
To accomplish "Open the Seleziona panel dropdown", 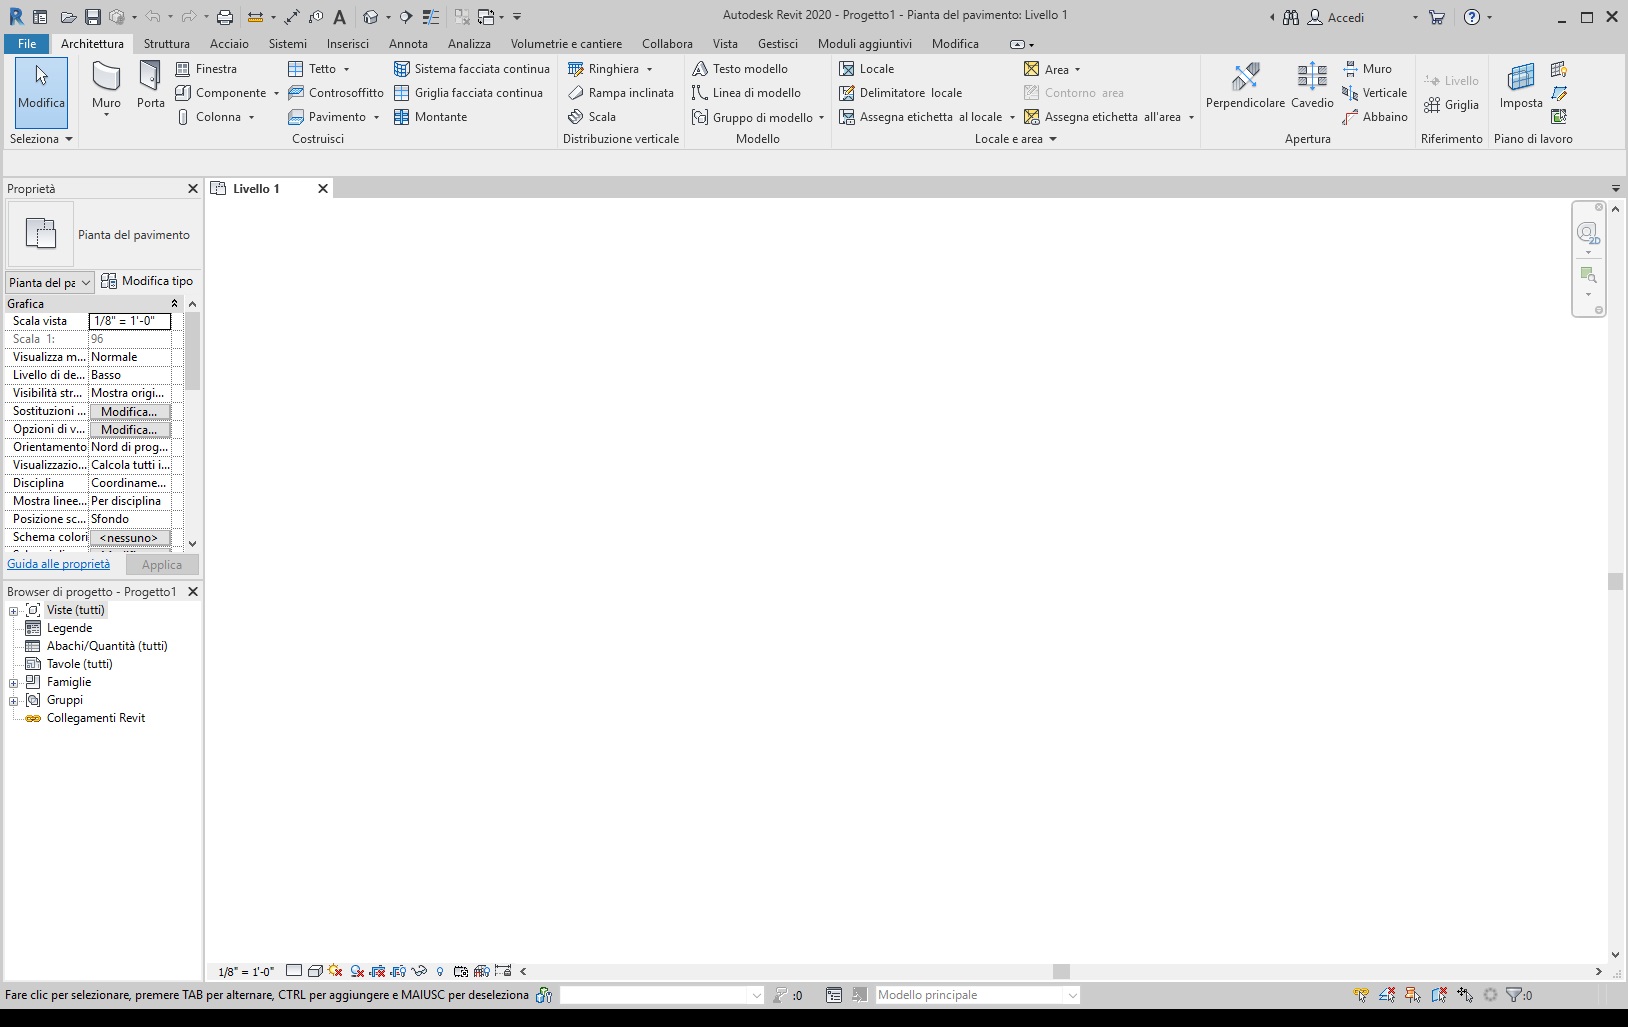I will tap(41, 139).
